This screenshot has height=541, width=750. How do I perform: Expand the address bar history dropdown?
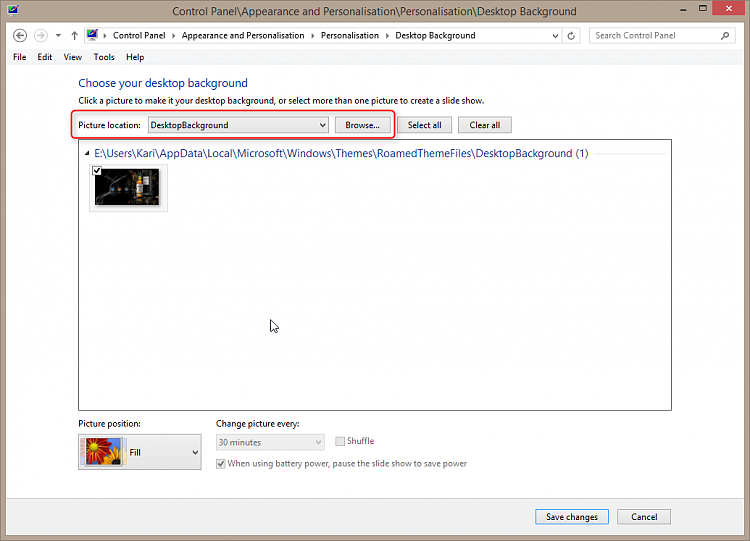[555, 35]
